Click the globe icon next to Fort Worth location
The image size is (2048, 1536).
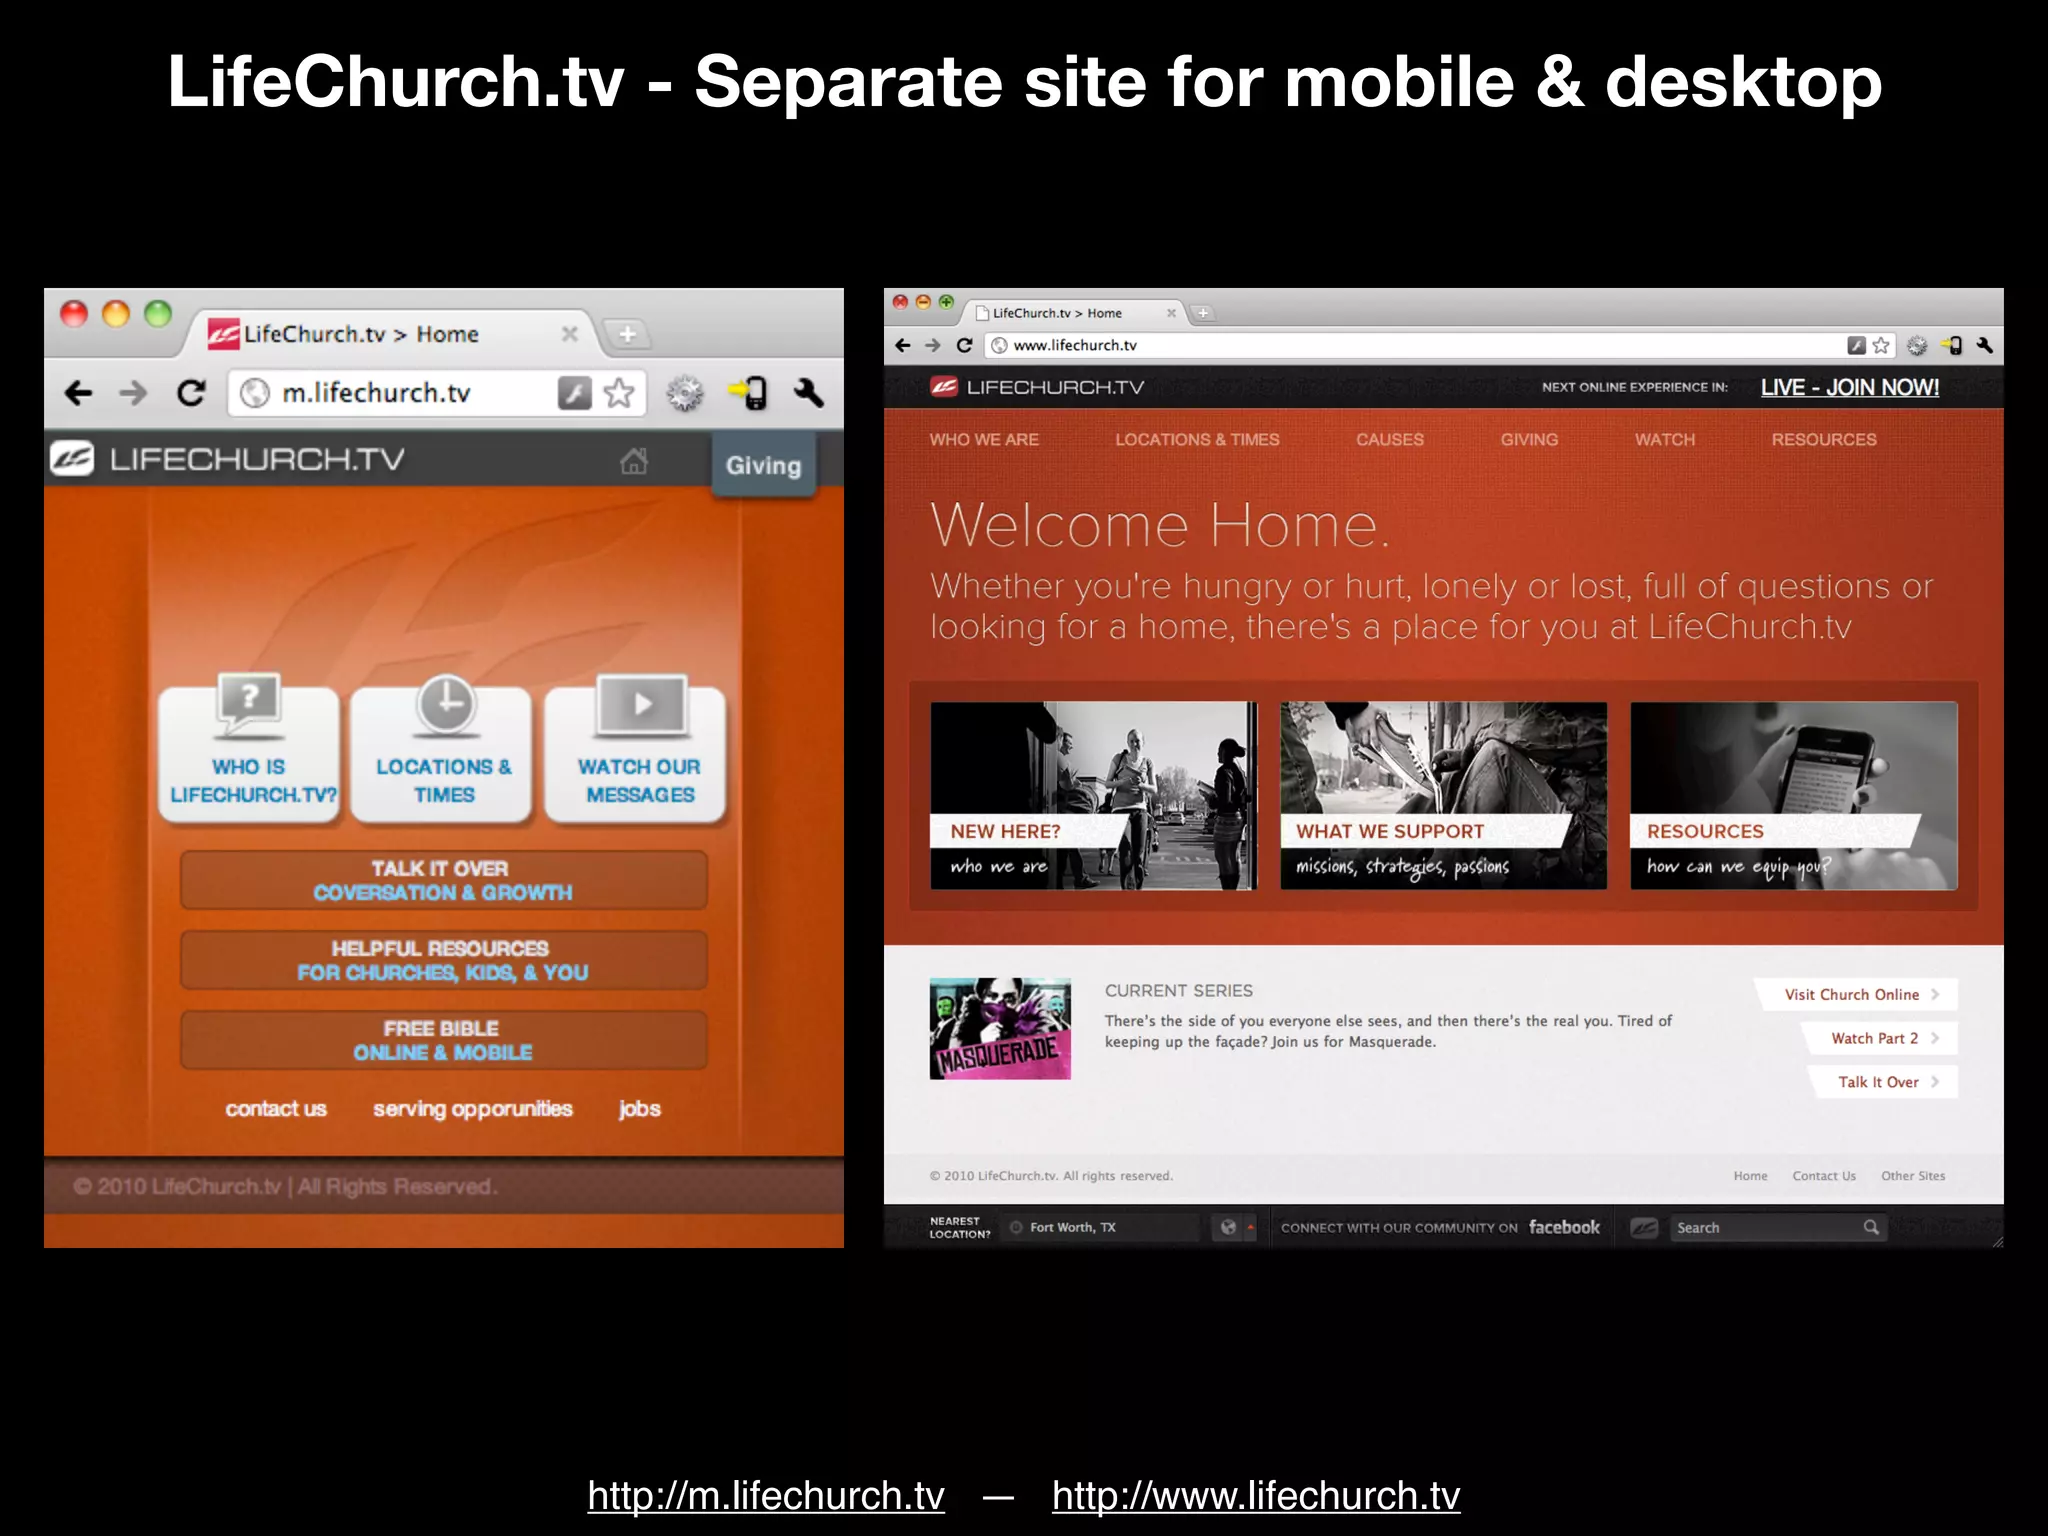point(1228,1227)
